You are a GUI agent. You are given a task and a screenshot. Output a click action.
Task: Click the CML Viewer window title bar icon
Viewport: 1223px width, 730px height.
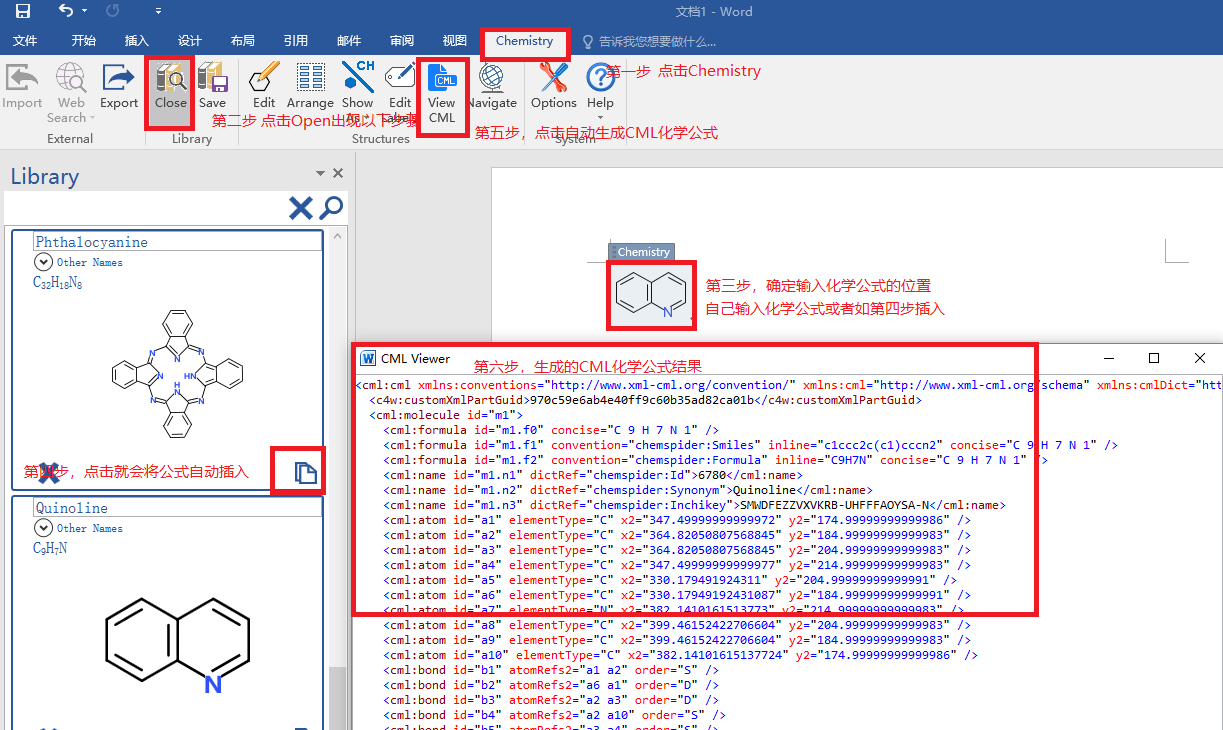[x=367, y=359]
